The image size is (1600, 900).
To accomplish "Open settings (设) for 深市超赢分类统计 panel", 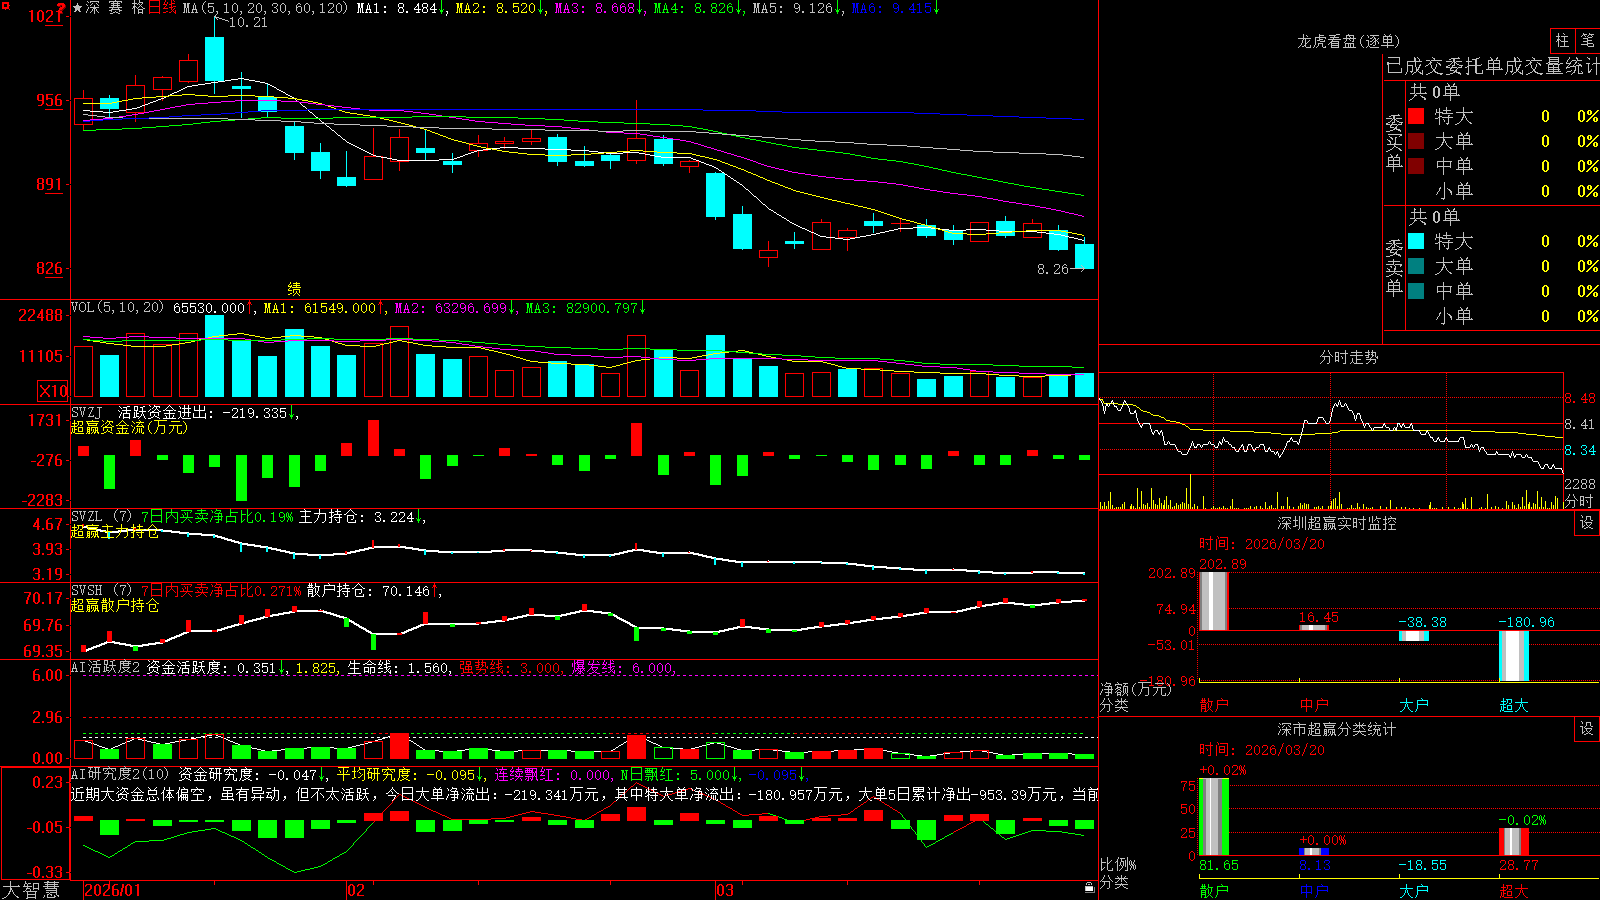I will pos(1587,729).
